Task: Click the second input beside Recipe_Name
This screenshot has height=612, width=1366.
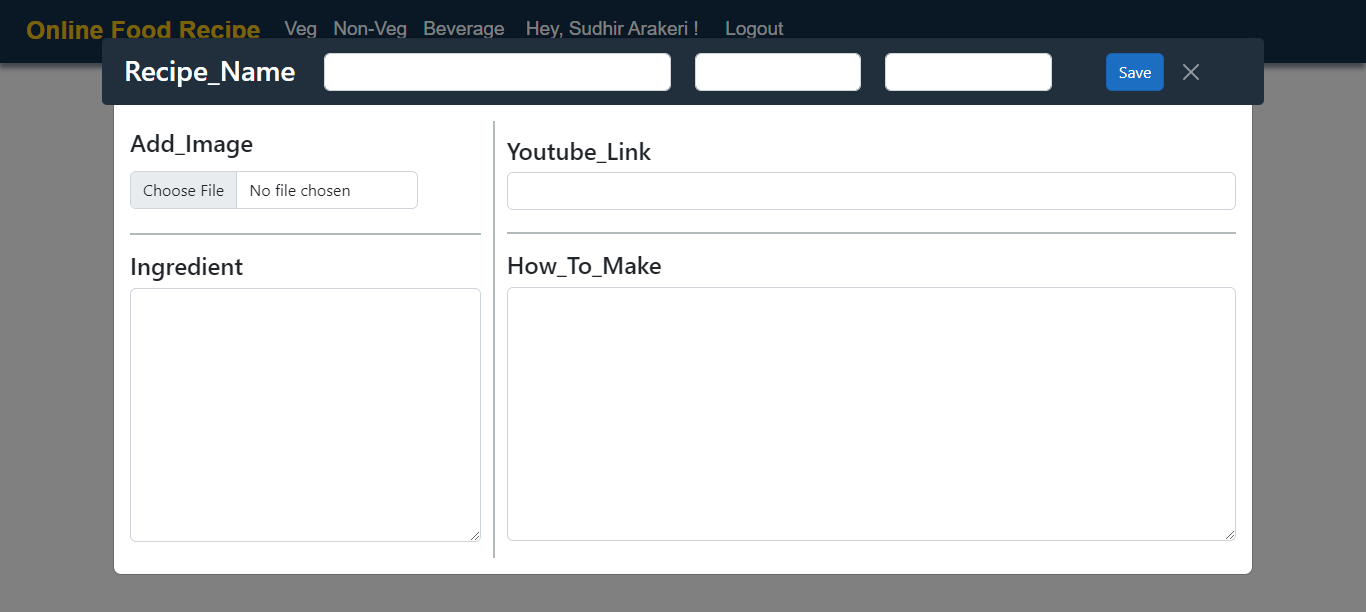Action: pyautogui.click(x=778, y=72)
